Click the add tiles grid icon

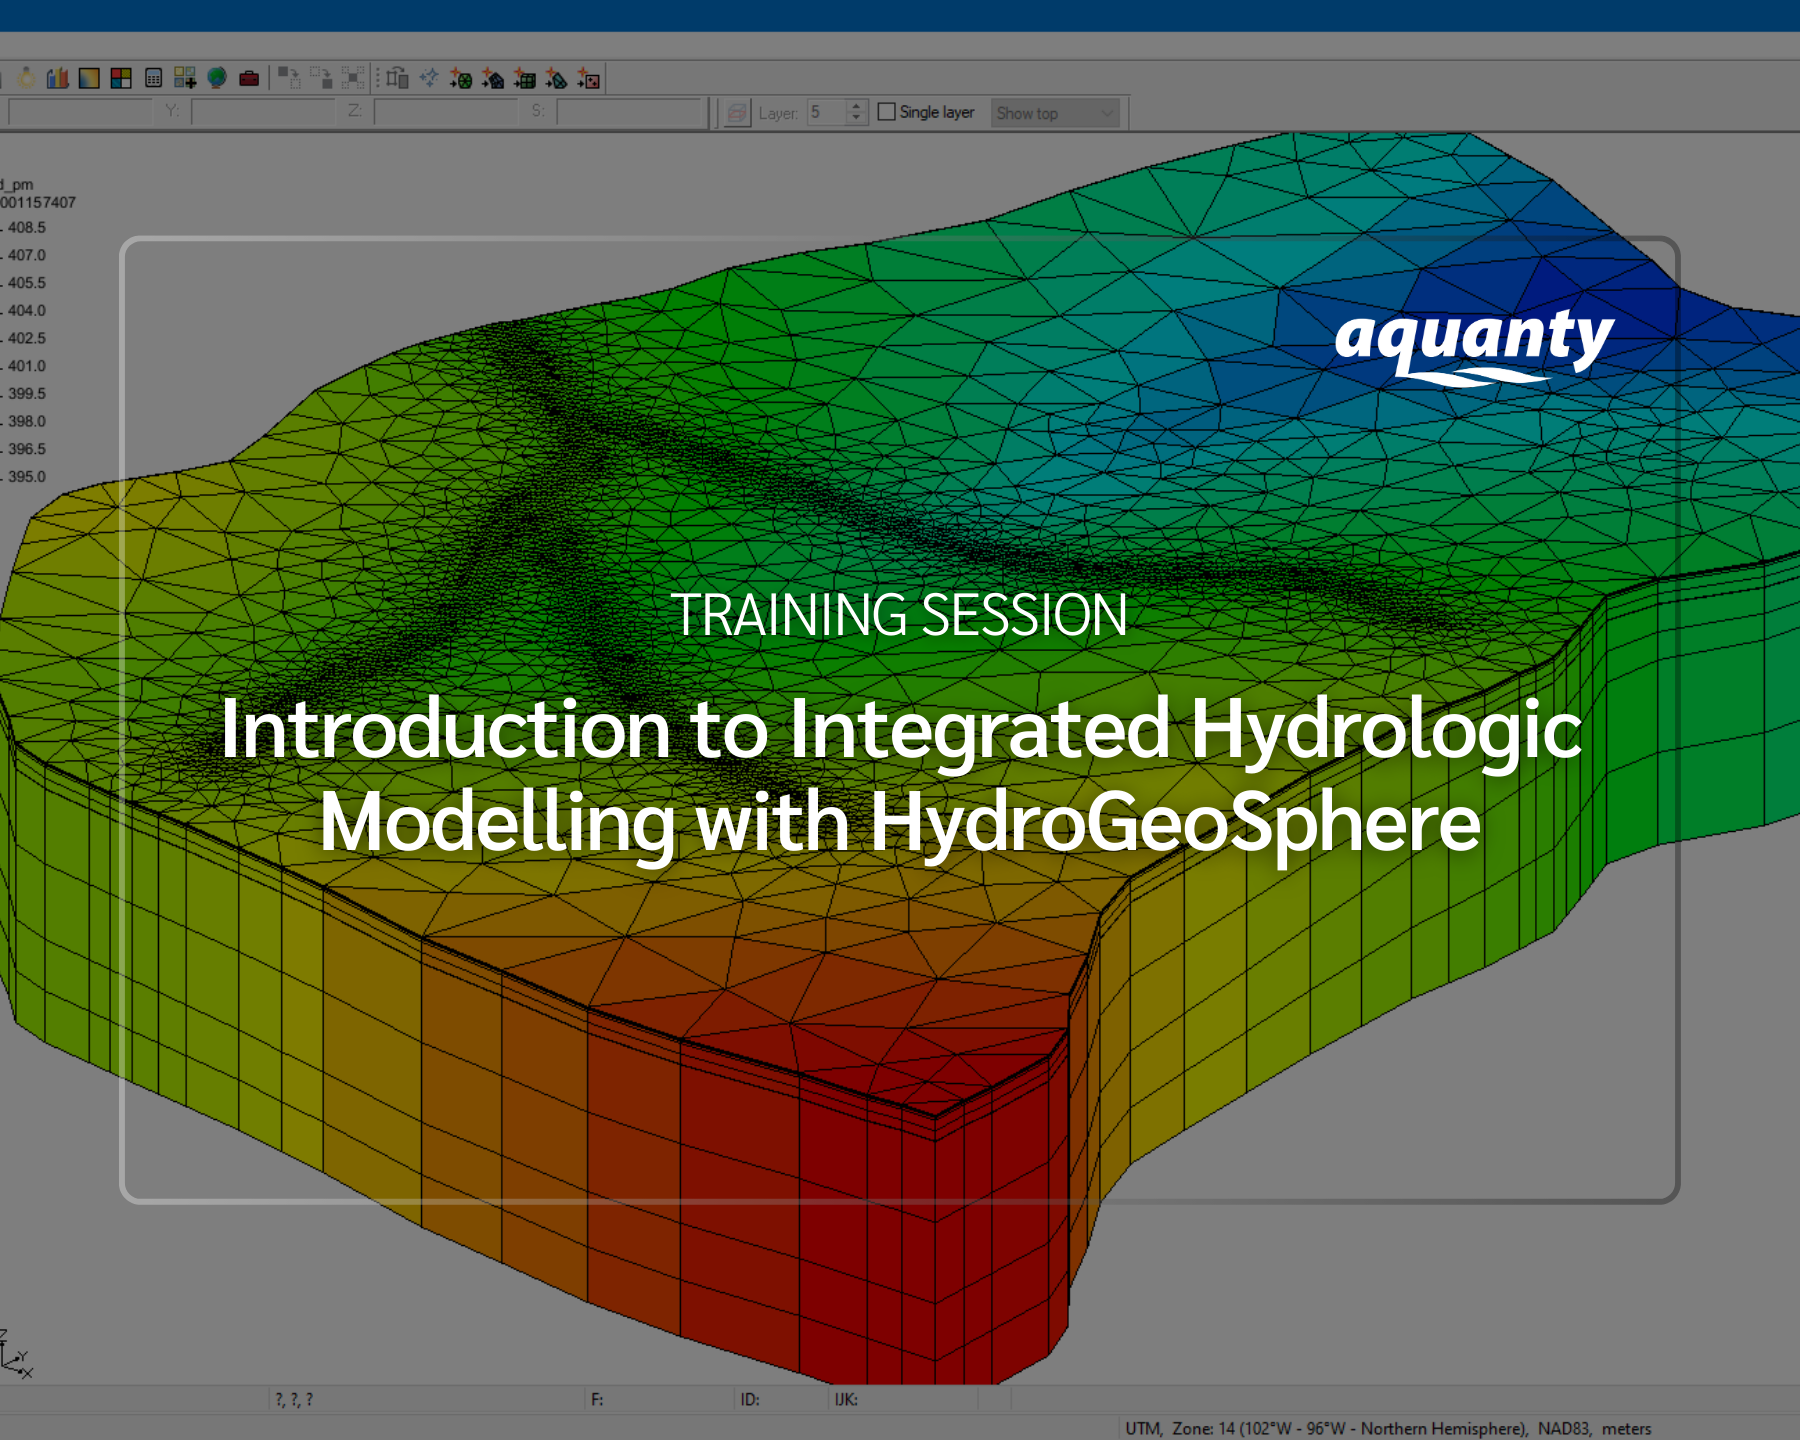coord(185,78)
